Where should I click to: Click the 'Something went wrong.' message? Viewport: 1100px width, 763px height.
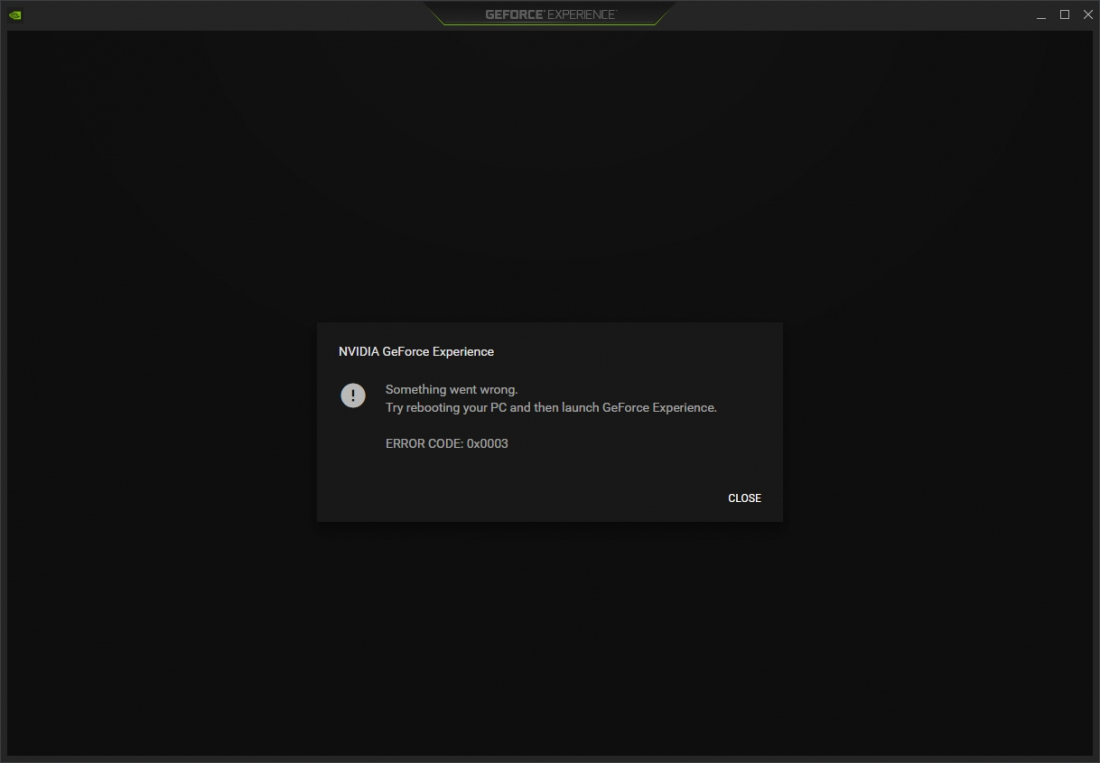coord(452,389)
